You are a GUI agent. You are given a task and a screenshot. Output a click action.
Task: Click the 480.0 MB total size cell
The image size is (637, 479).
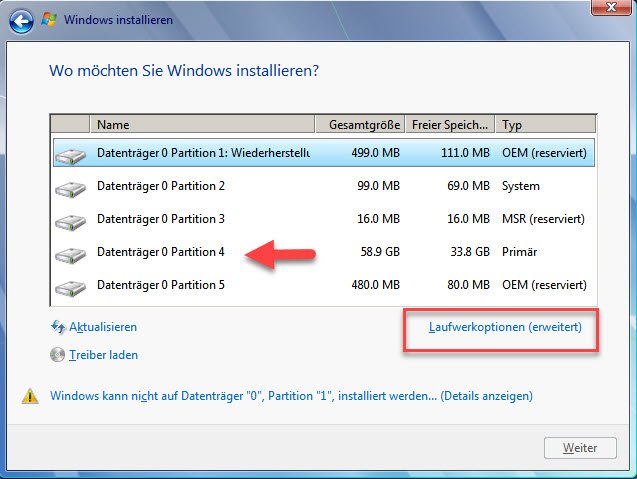[x=376, y=285]
